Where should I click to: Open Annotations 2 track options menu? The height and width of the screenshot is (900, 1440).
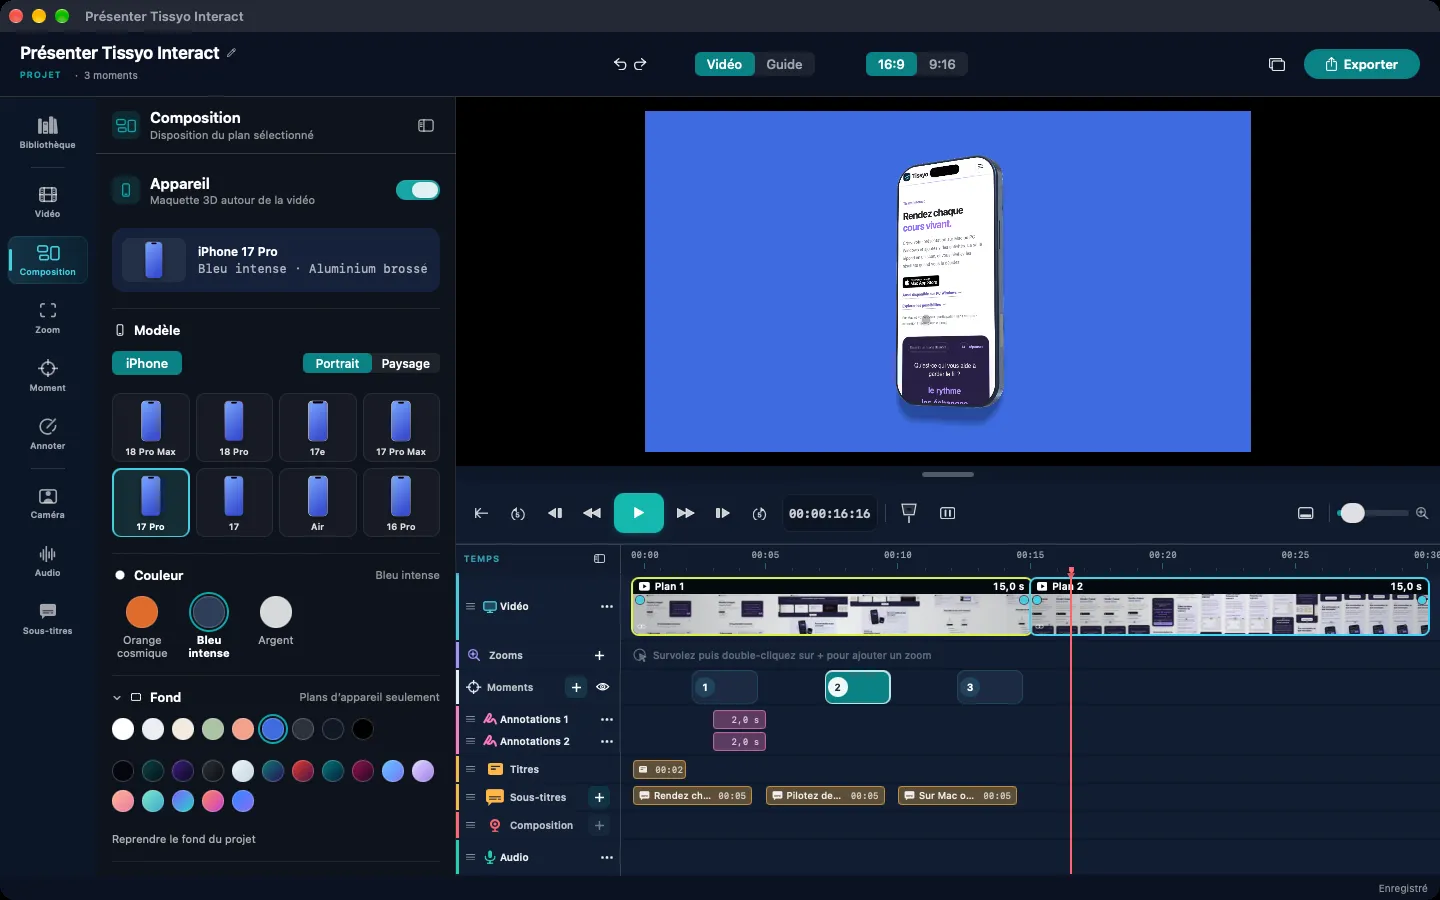(x=607, y=741)
